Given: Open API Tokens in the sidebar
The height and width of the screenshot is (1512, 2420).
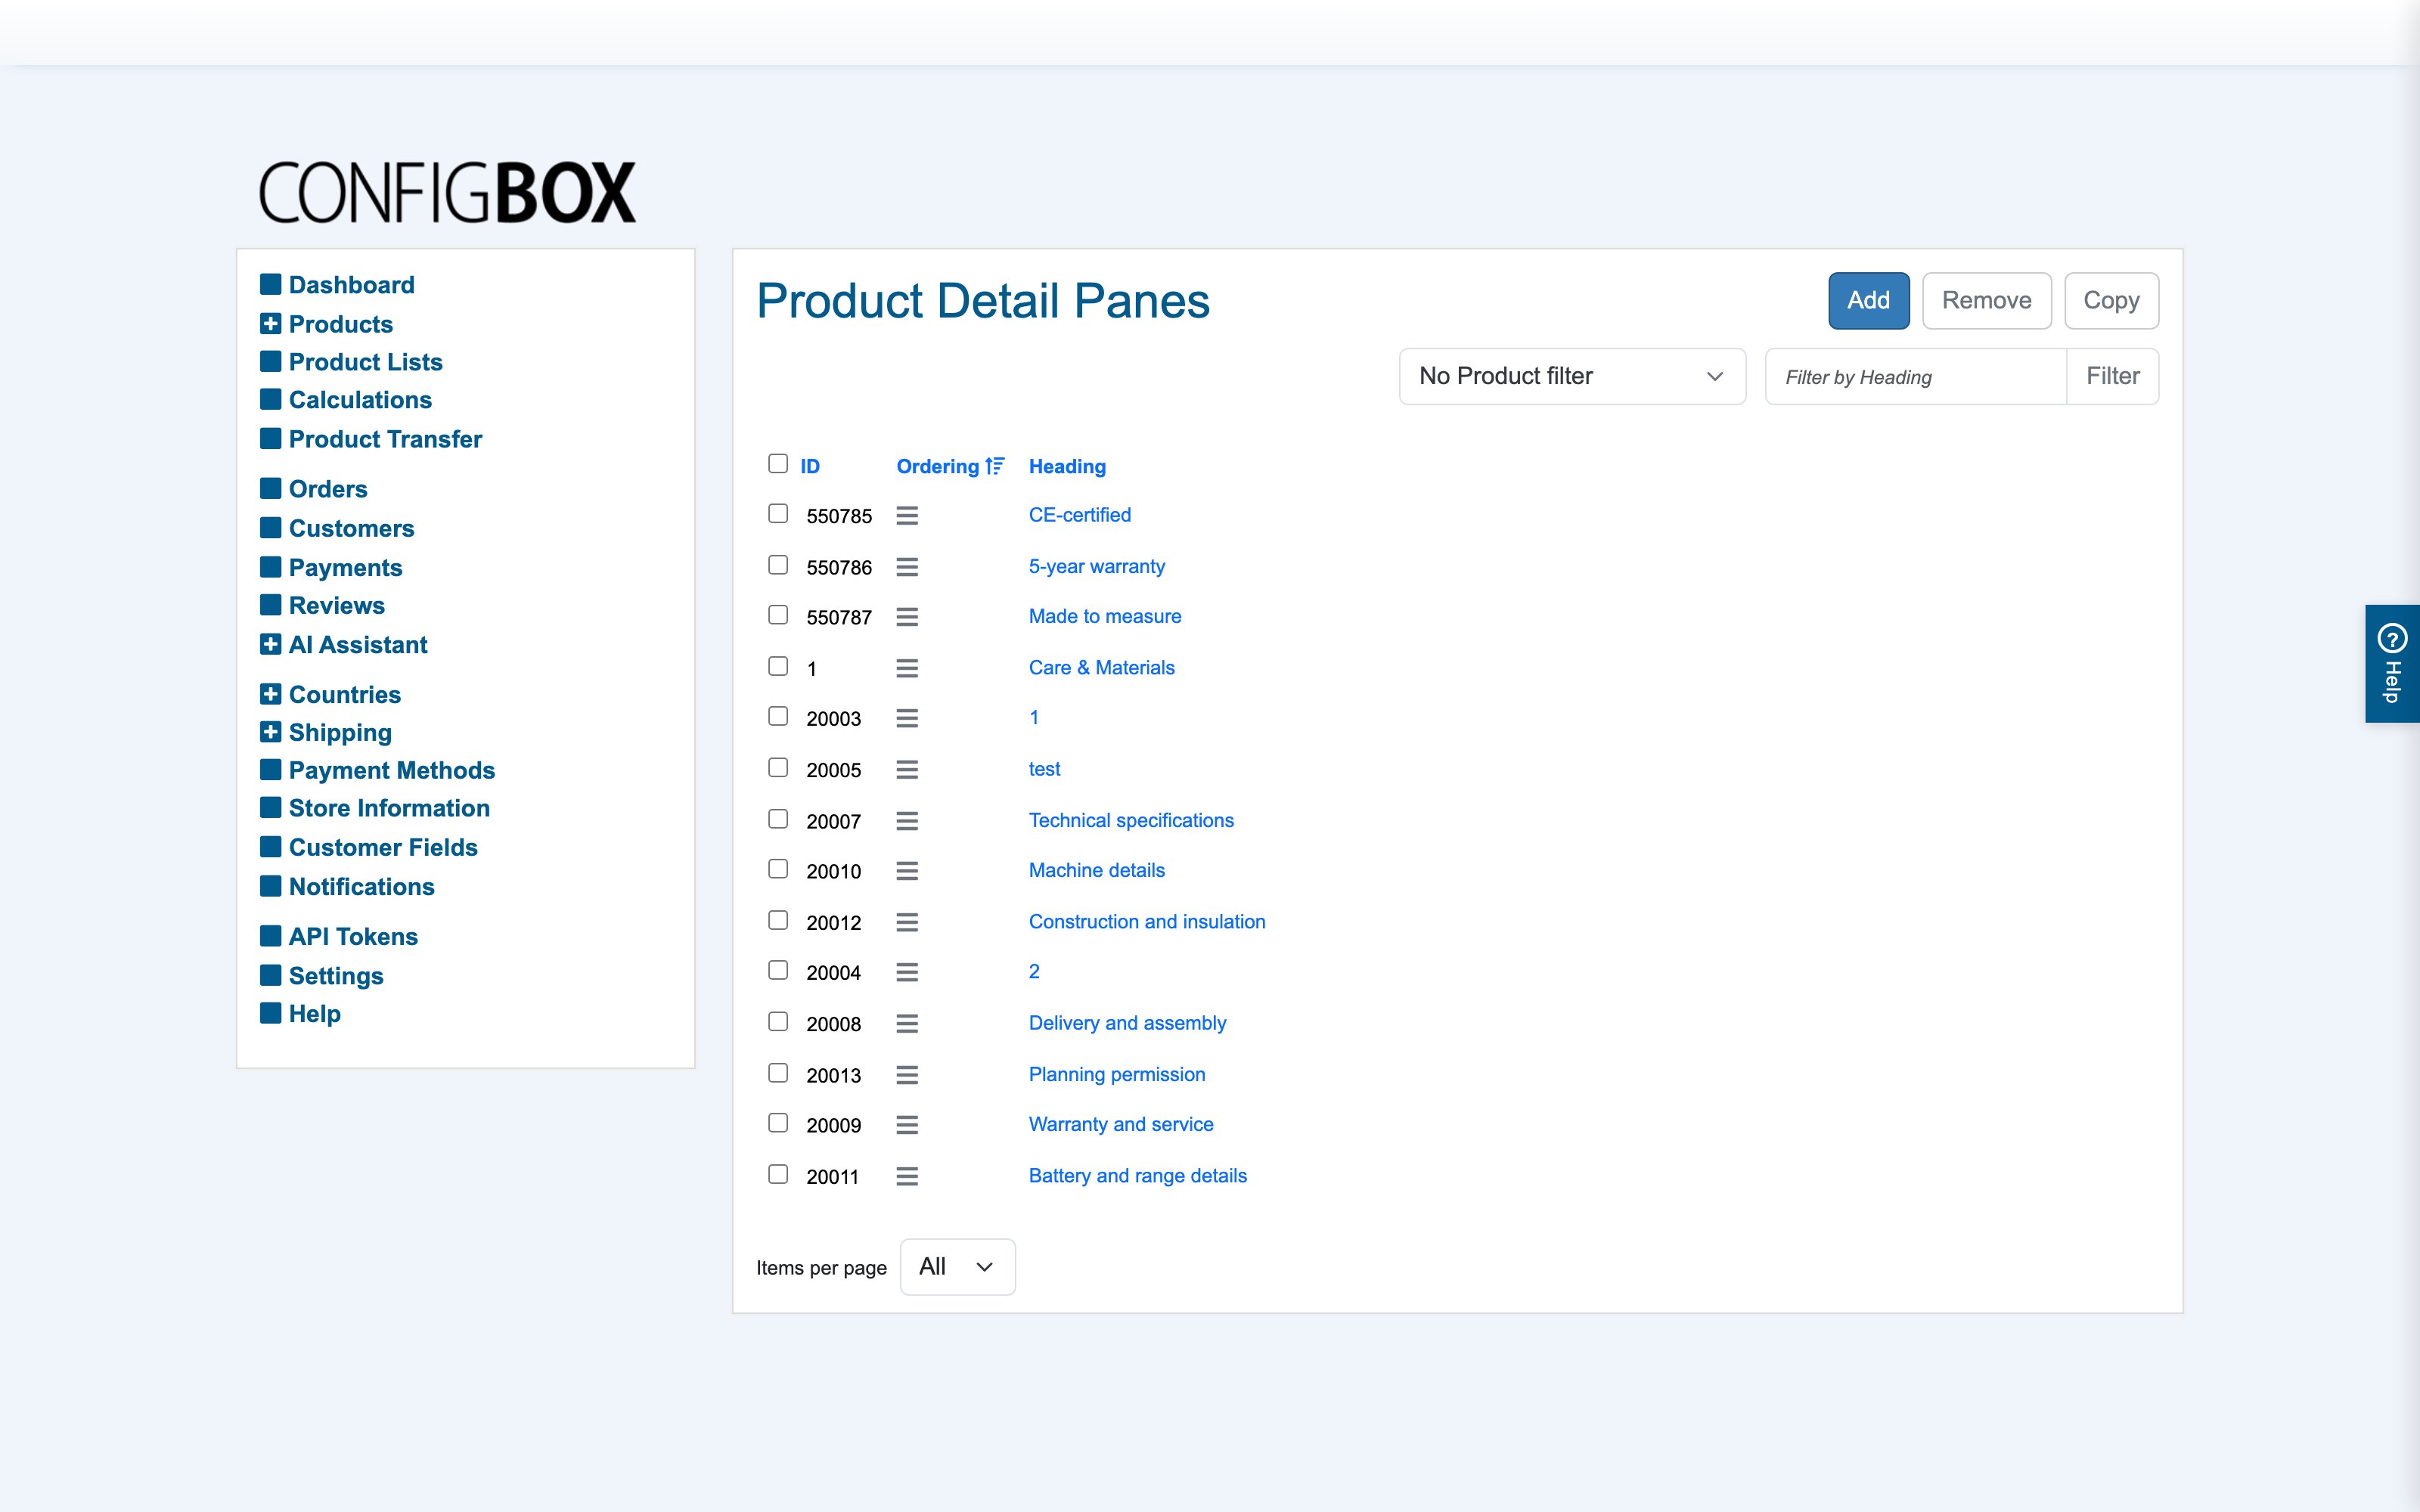Looking at the screenshot, I should (x=353, y=936).
